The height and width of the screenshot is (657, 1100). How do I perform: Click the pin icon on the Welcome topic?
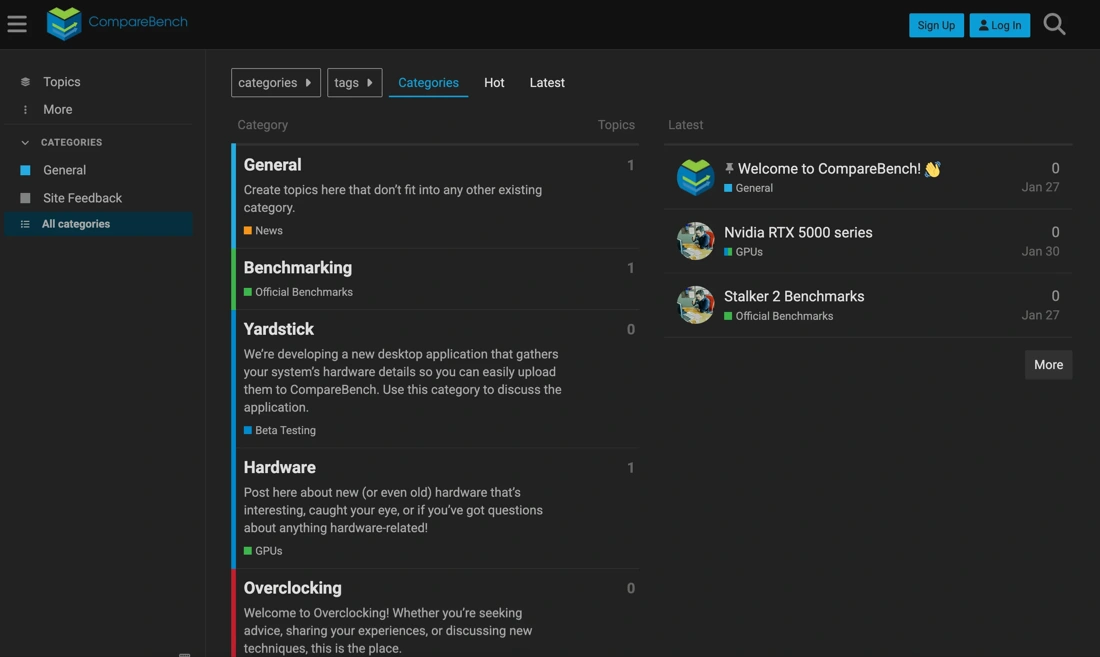click(729, 168)
